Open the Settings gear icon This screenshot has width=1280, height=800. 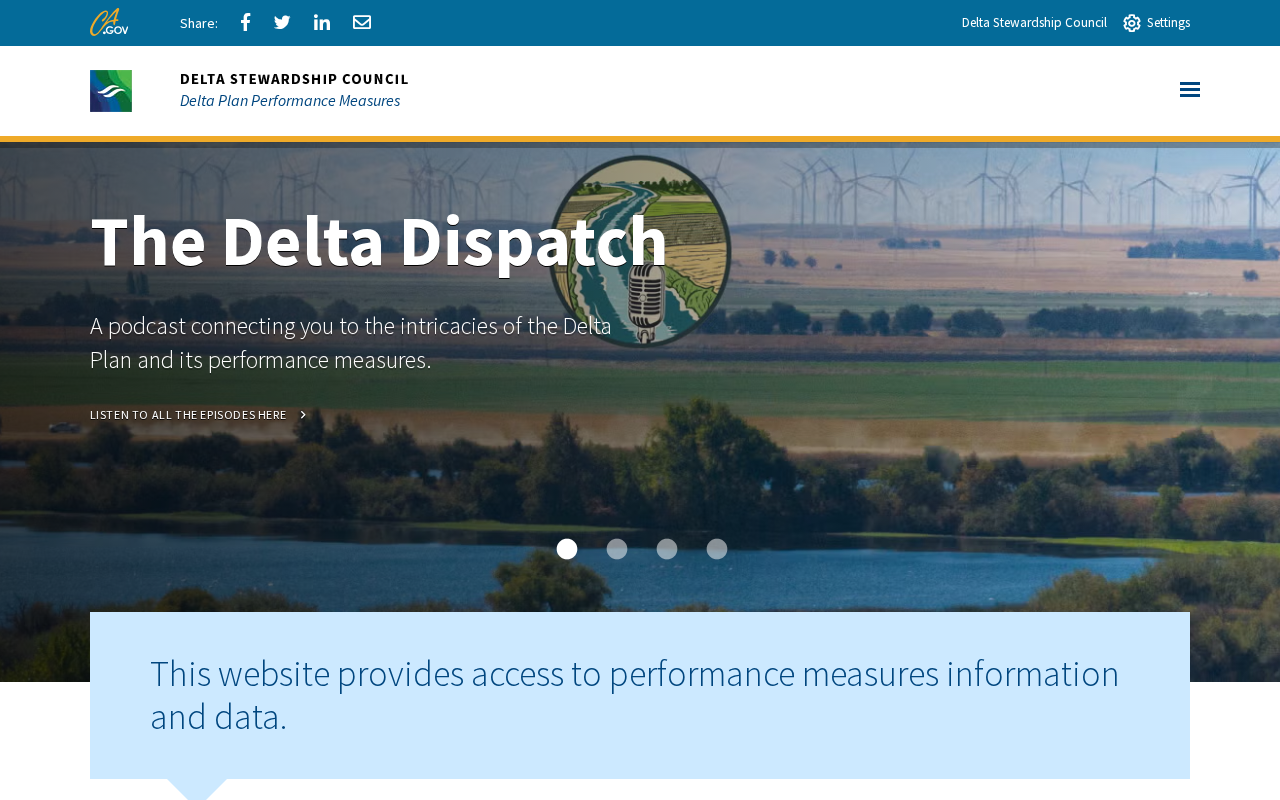[x=1132, y=23]
